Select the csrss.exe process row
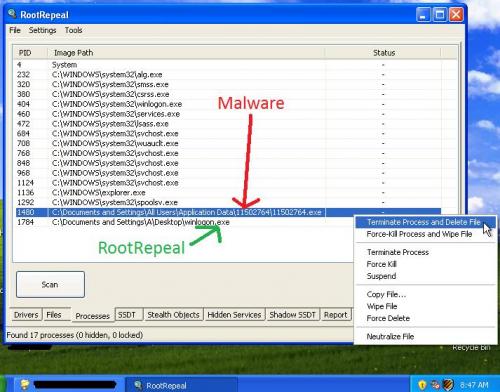 [229, 94]
